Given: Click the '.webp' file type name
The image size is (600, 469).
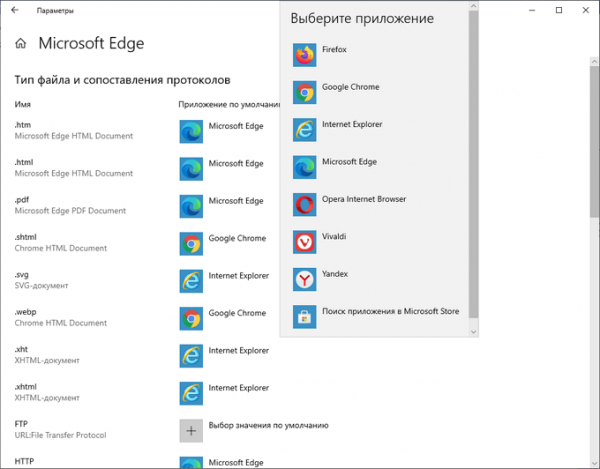Looking at the screenshot, I should tap(26, 312).
